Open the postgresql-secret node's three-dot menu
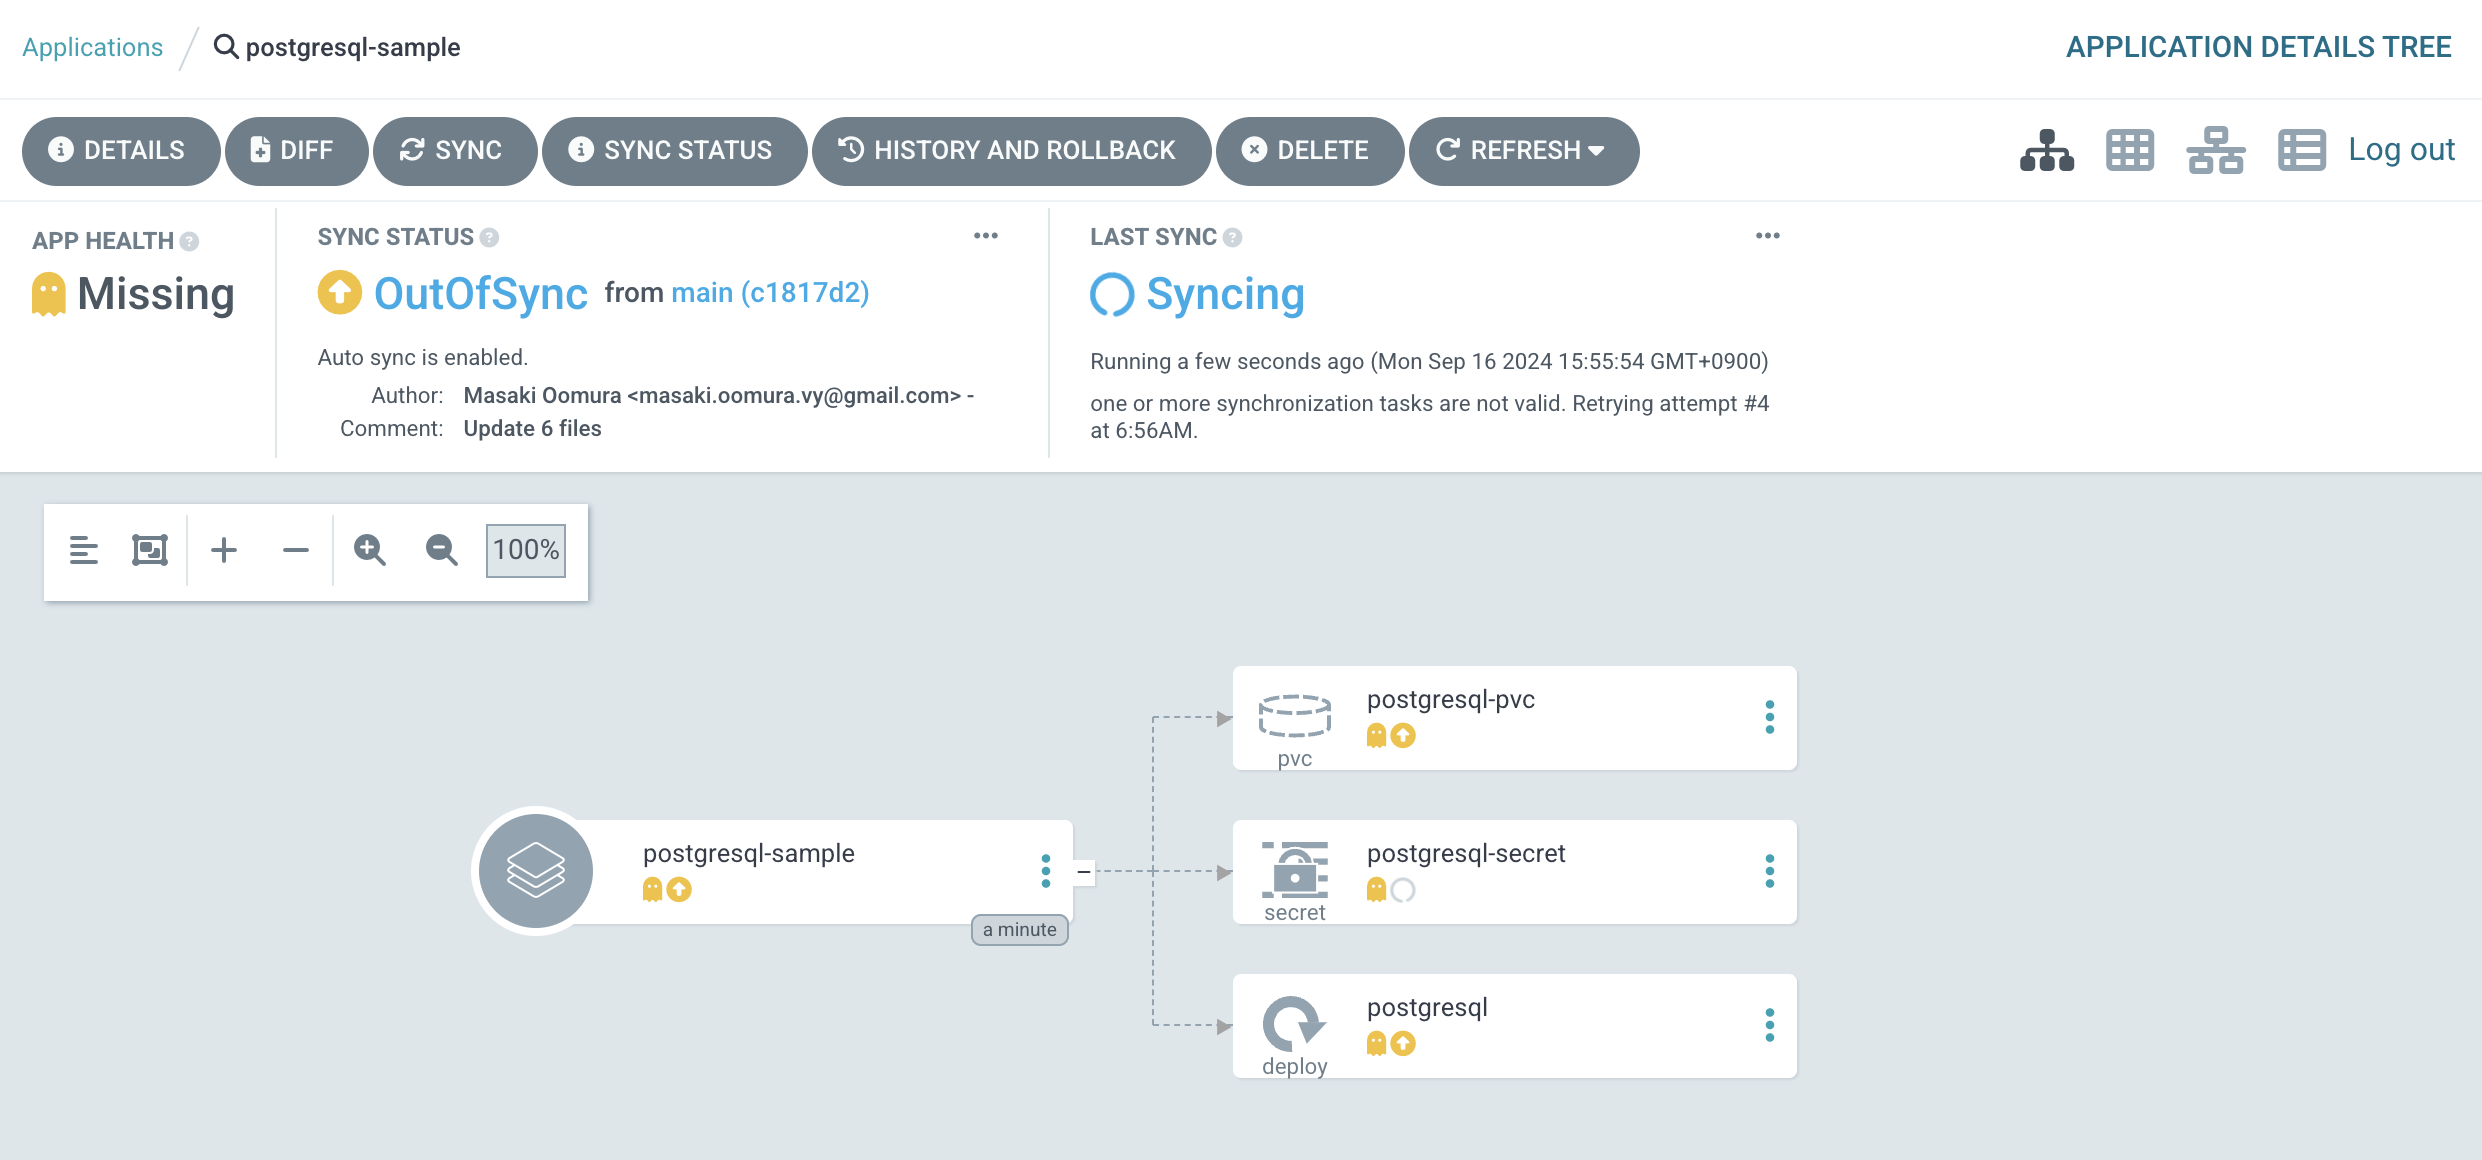 coord(1769,871)
